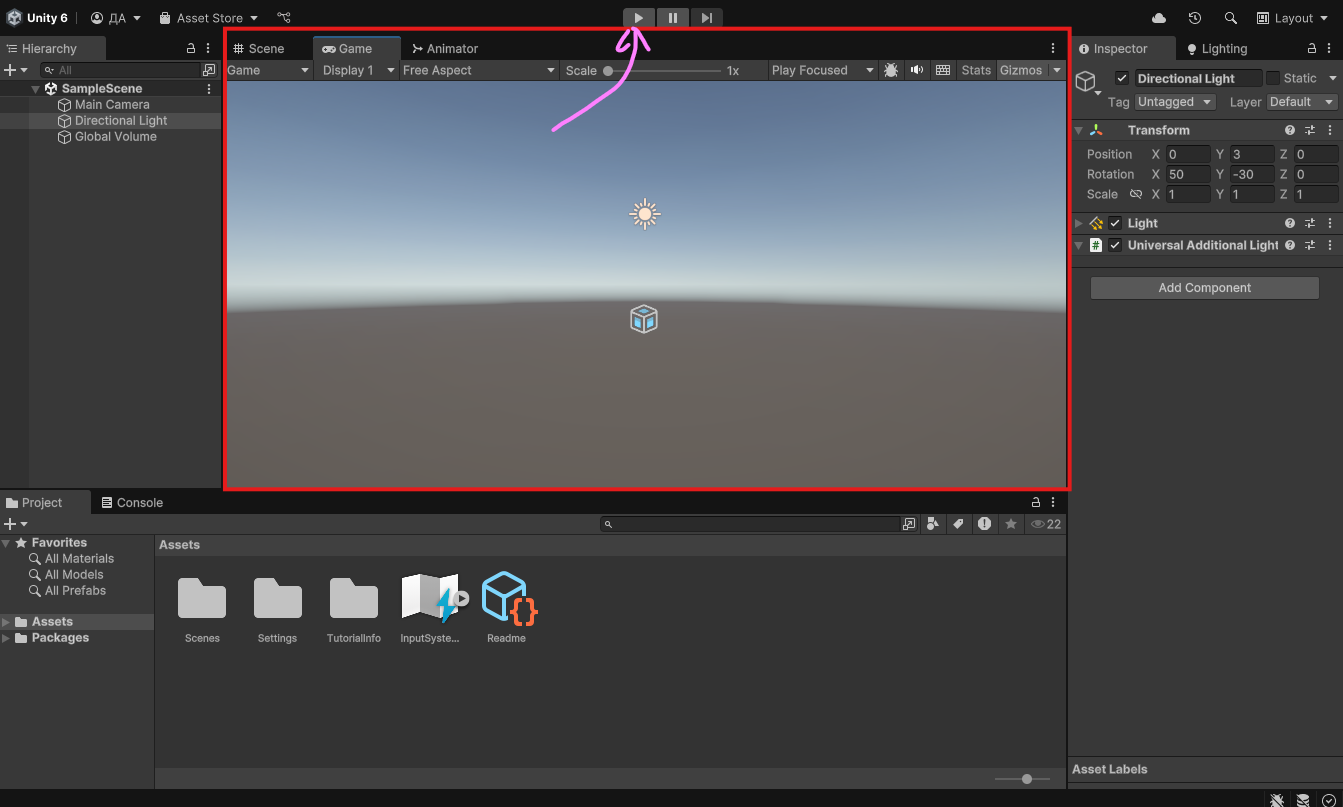Select the Pause button in the toolbar
The width and height of the screenshot is (1343, 807).
click(x=672, y=17)
